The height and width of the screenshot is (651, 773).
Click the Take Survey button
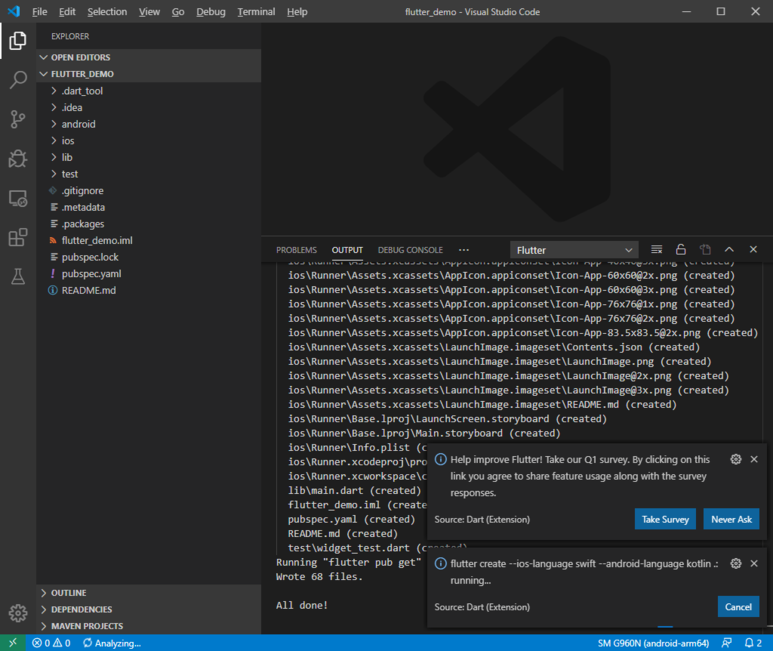(665, 519)
